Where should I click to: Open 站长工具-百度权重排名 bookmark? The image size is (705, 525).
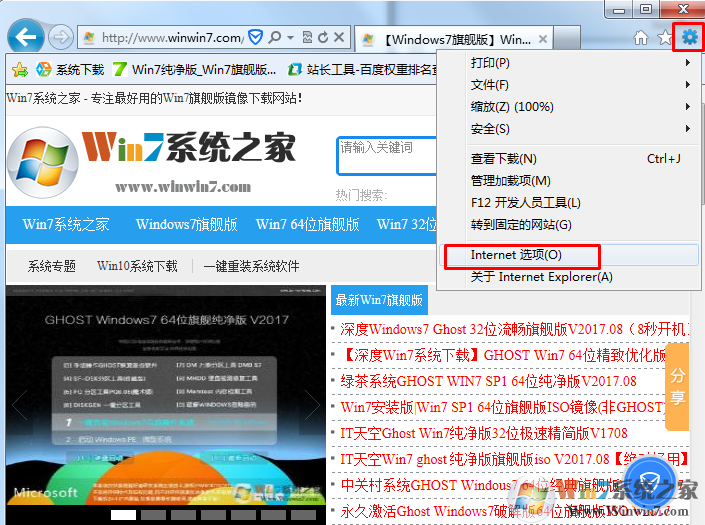[362, 70]
